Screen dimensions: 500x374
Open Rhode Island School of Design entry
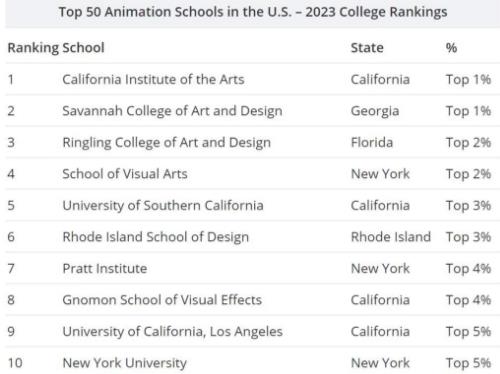(x=155, y=237)
